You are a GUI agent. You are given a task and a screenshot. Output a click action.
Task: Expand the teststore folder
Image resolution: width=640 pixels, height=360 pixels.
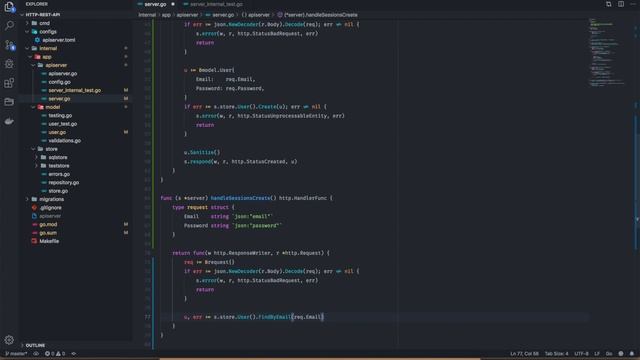[x=59, y=166]
